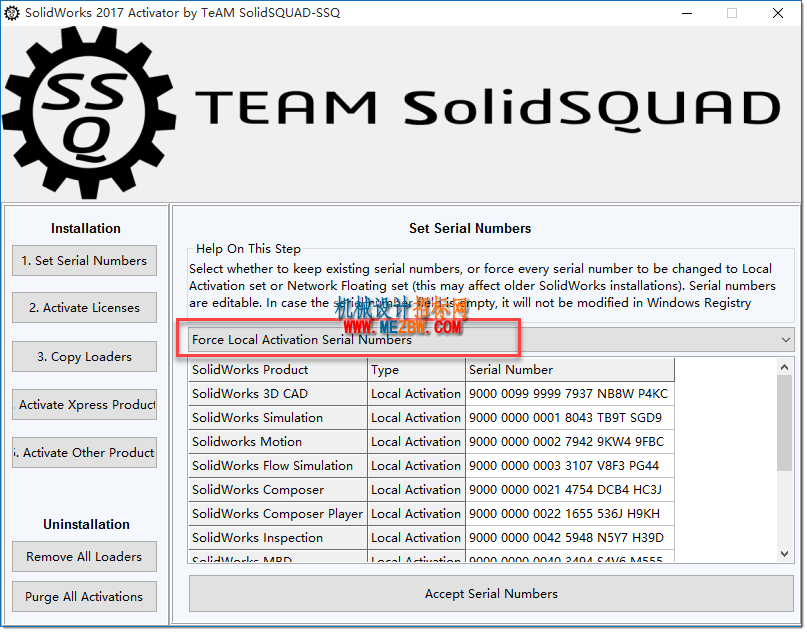Select the SolidWorks Flow Simulation cell
The image size is (807, 632).
click(278, 466)
